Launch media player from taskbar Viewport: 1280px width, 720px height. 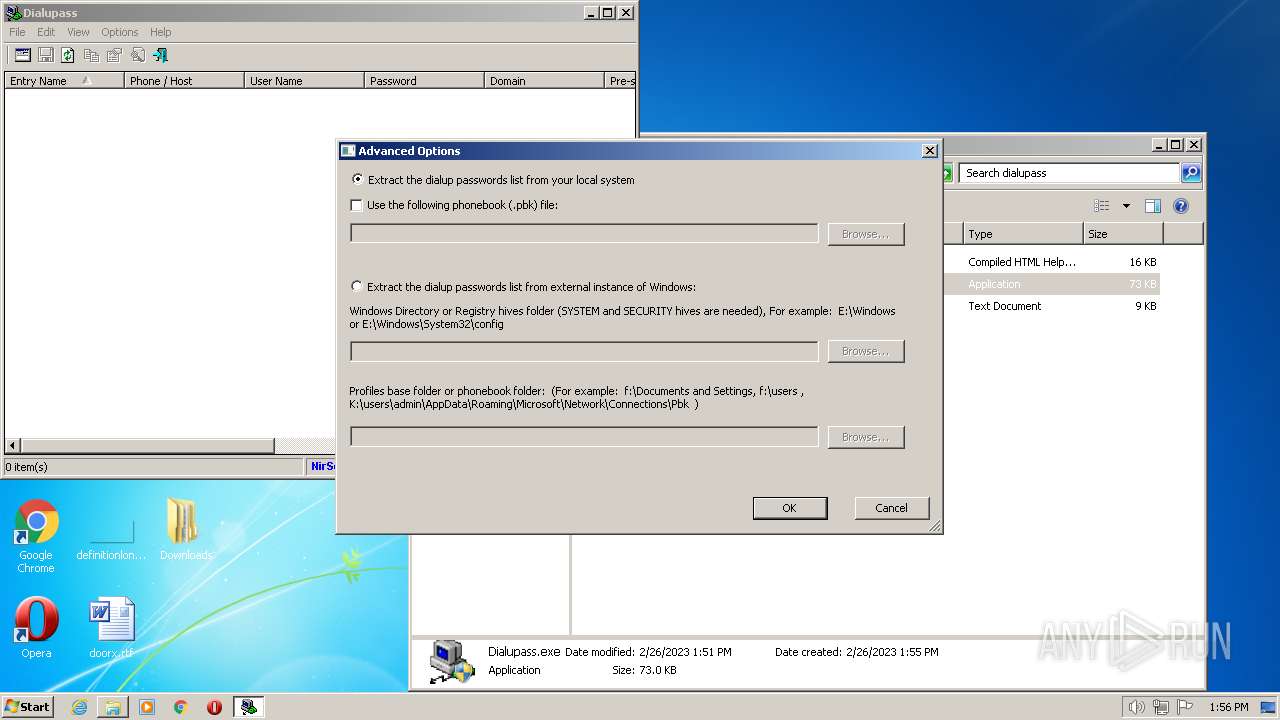pyautogui.click(x=147, y=707)
